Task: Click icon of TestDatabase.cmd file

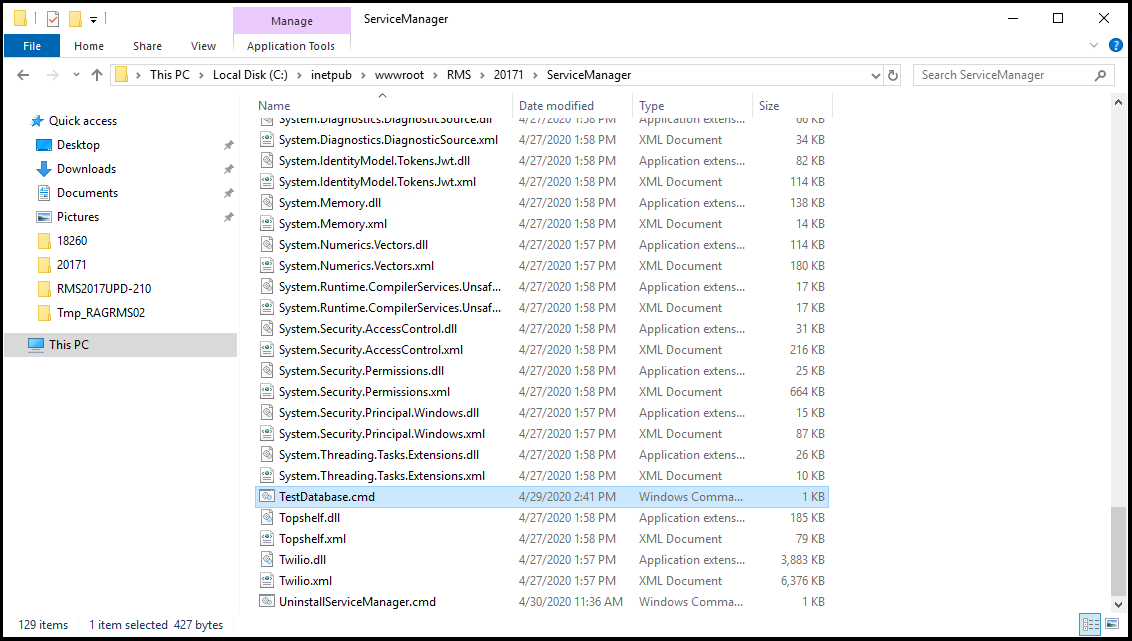Action: pos(267,497)
